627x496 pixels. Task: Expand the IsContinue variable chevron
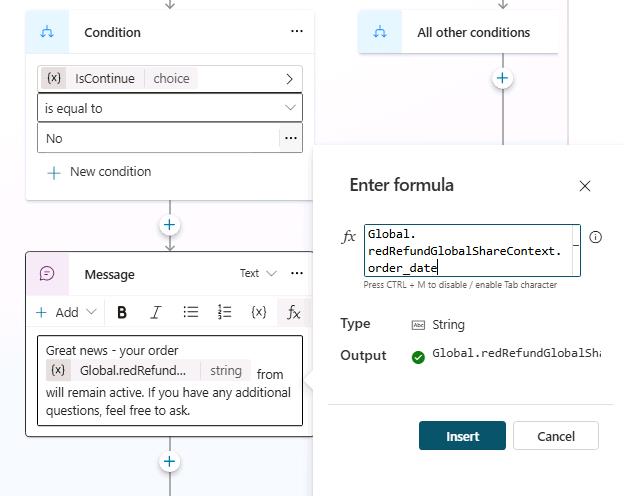pyautogui.click(x=290, y=79)
